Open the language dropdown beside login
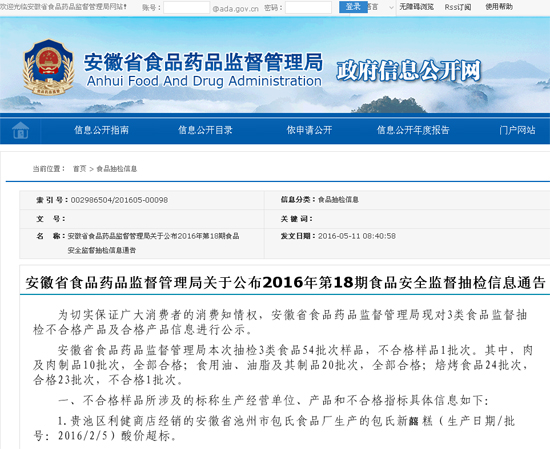 382,7
